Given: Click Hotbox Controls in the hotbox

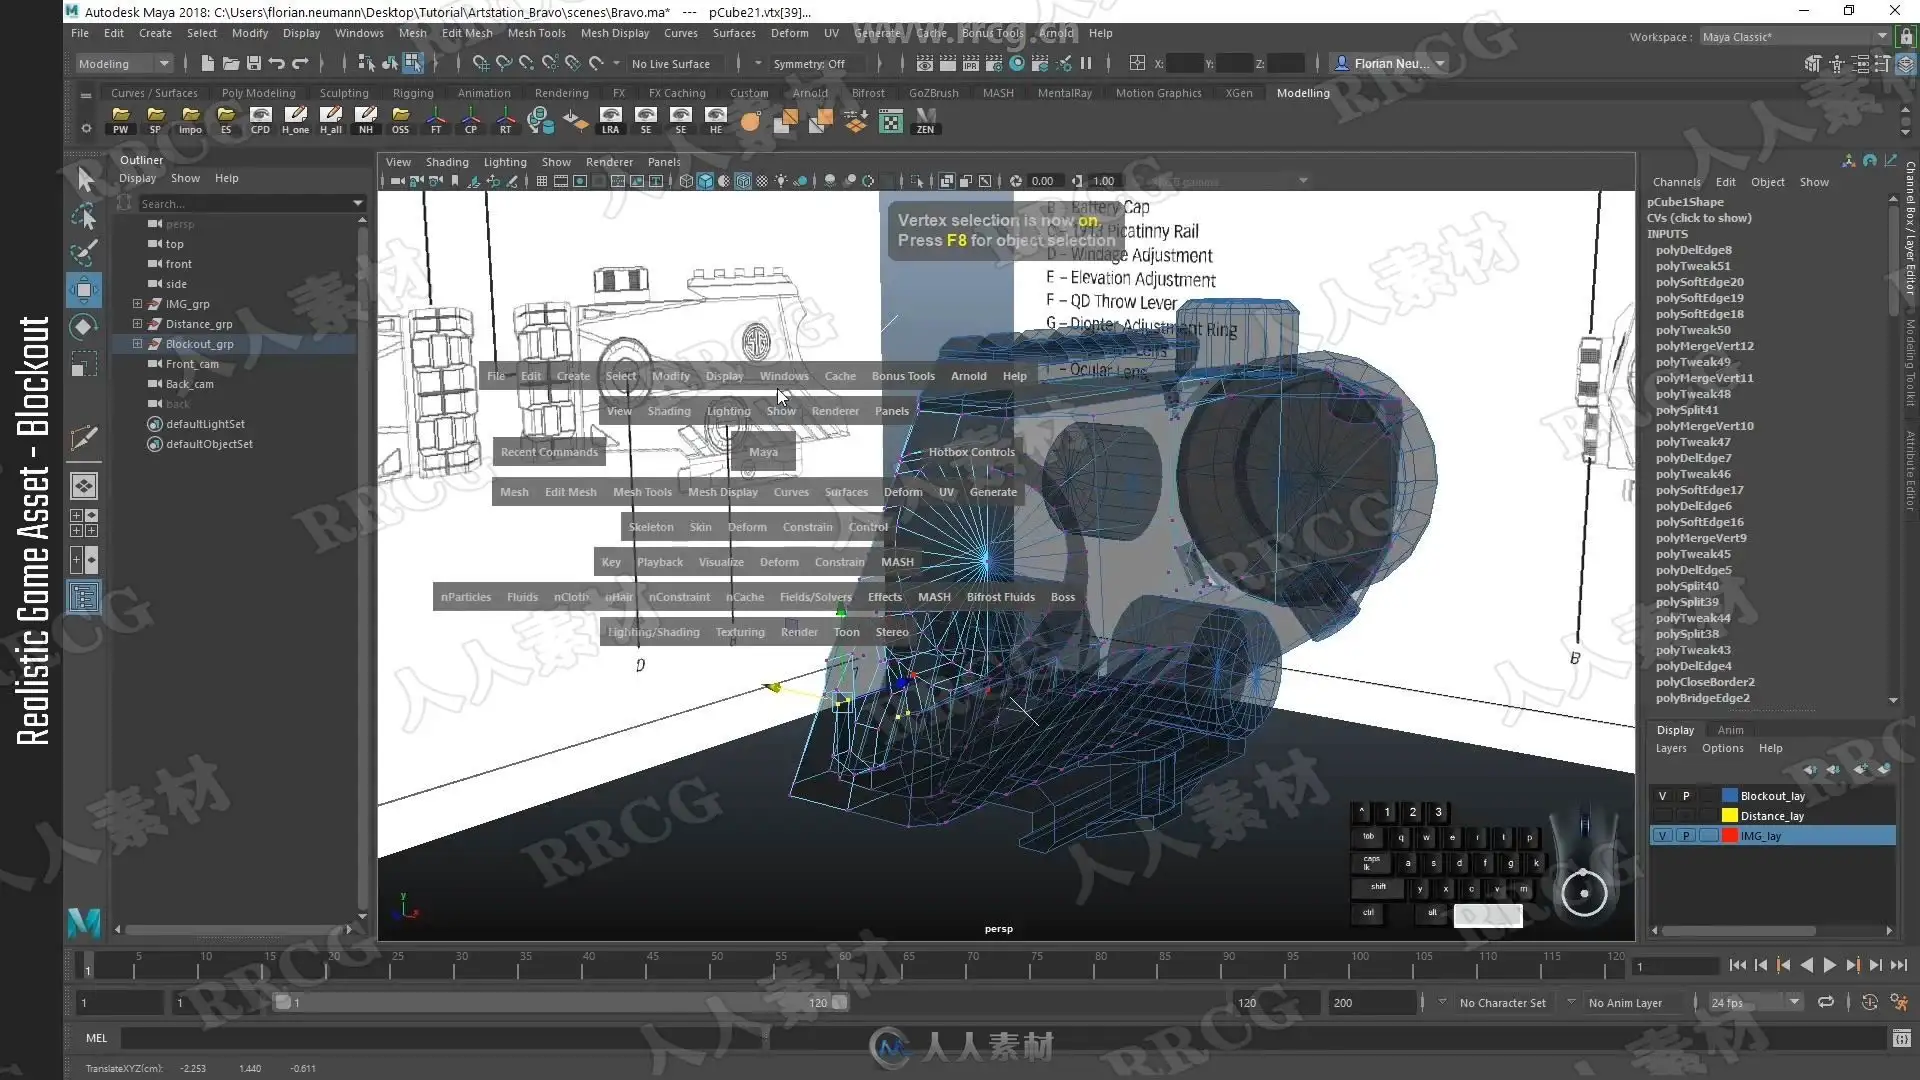Looking at the screenshot, I should tap(971, 452).
